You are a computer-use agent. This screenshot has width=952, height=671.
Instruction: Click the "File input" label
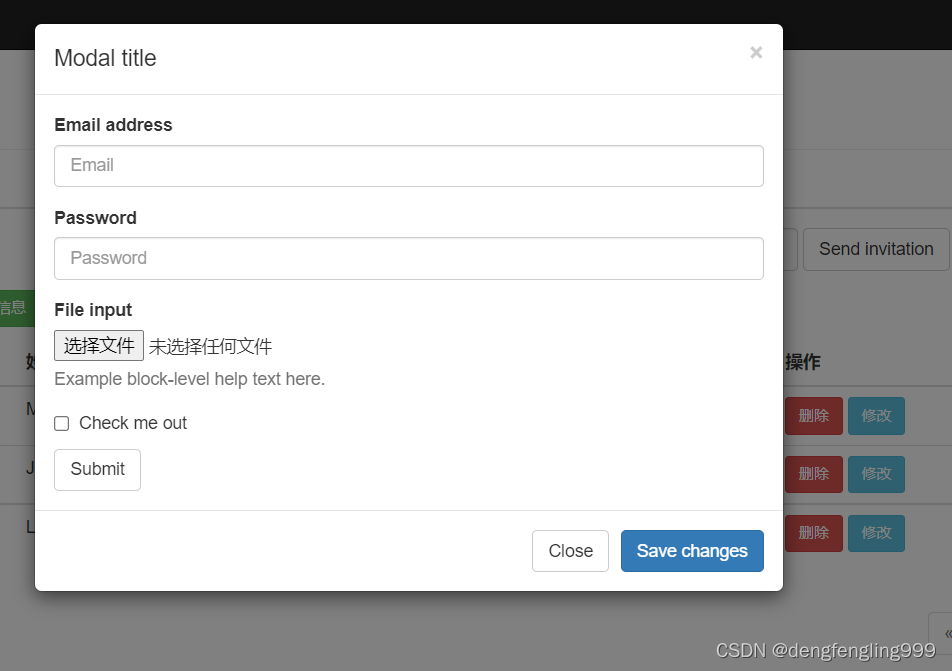(93, 310)
